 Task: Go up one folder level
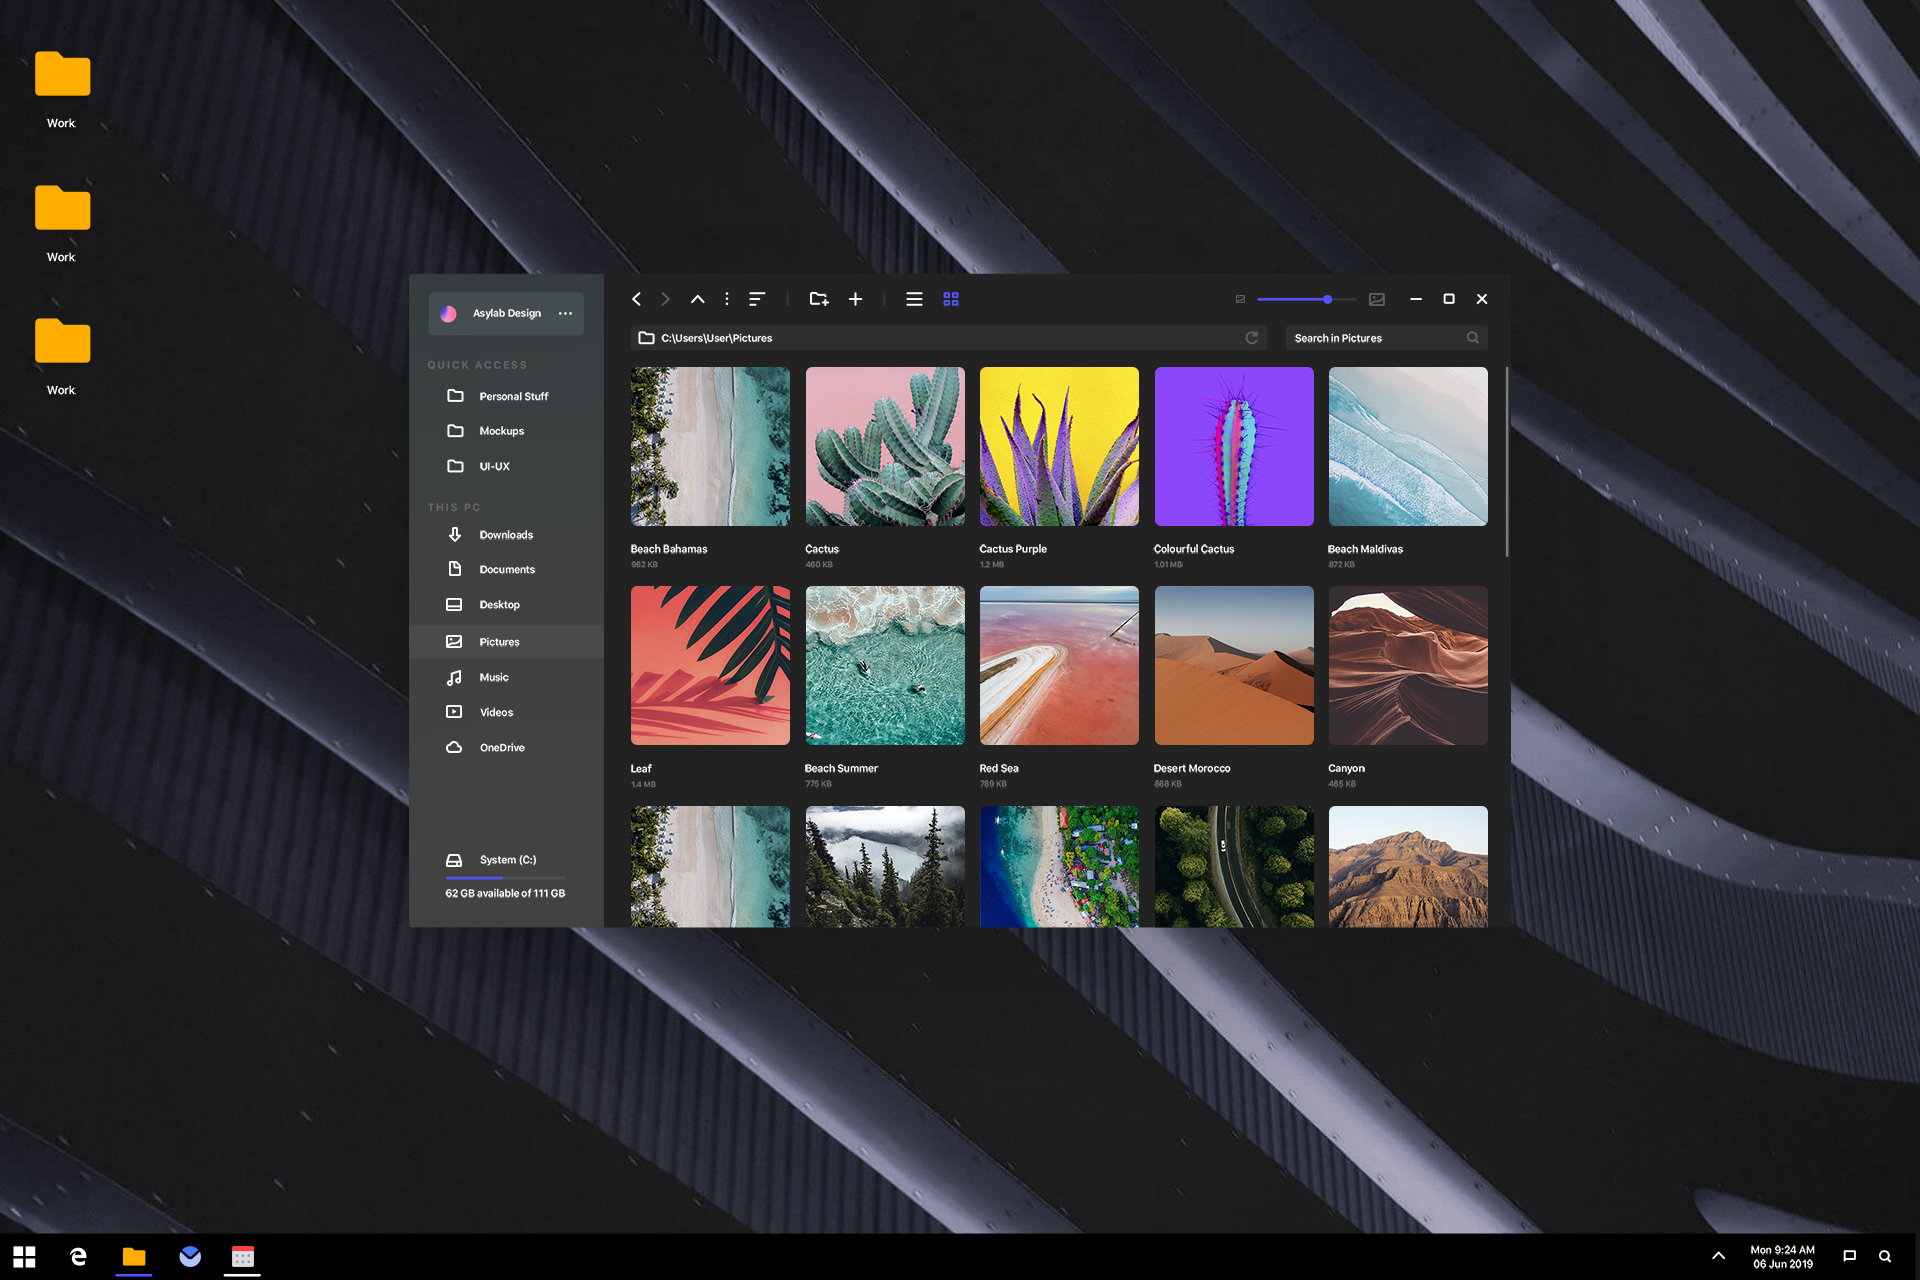click(x=697, y=299)
